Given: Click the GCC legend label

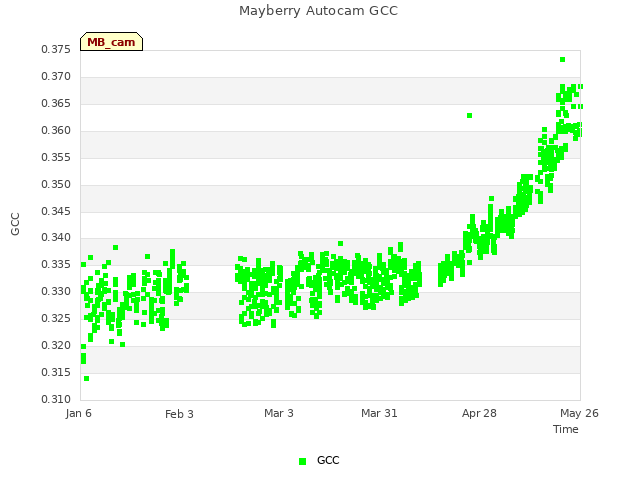Looking at the screenshot, I should click(x=328, y=460).
